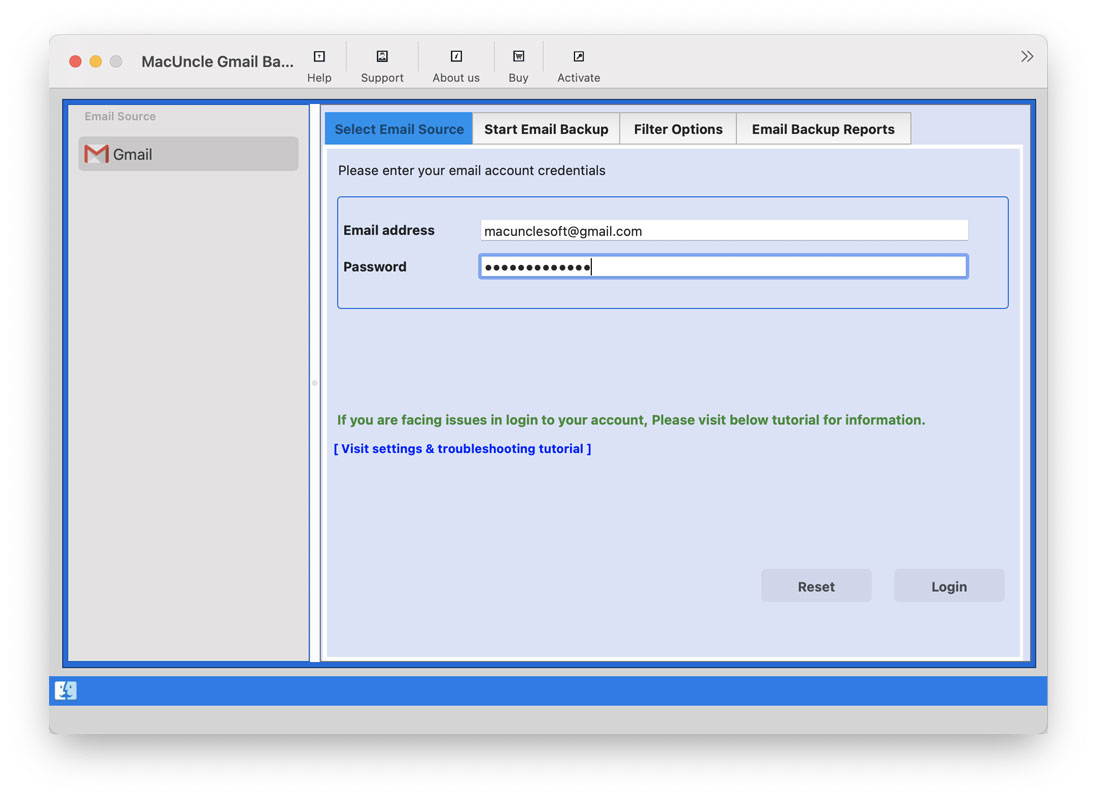Focus the Password entry field

point(724,266)
